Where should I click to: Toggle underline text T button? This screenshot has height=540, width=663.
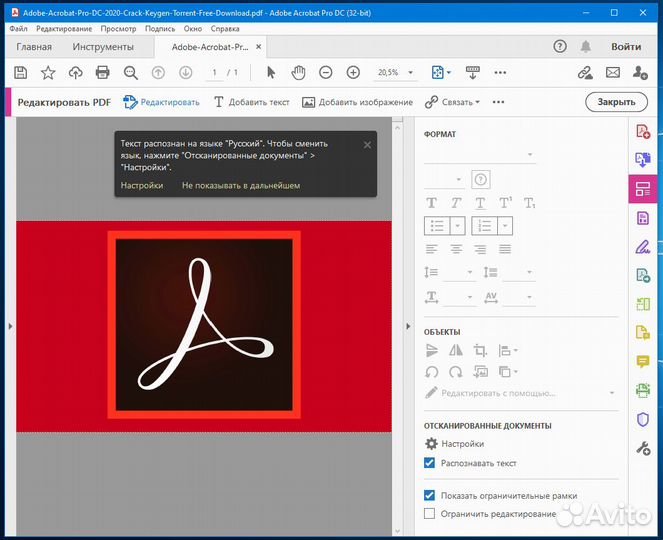pos(480,203)
